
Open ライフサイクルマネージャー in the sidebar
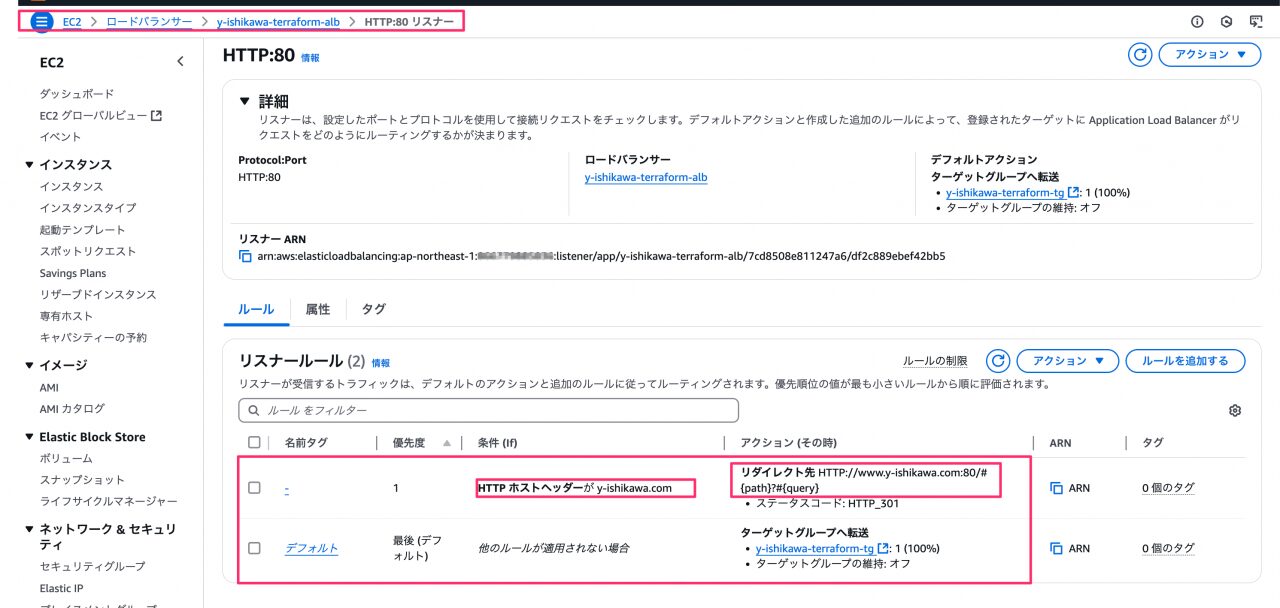[109, 501]
